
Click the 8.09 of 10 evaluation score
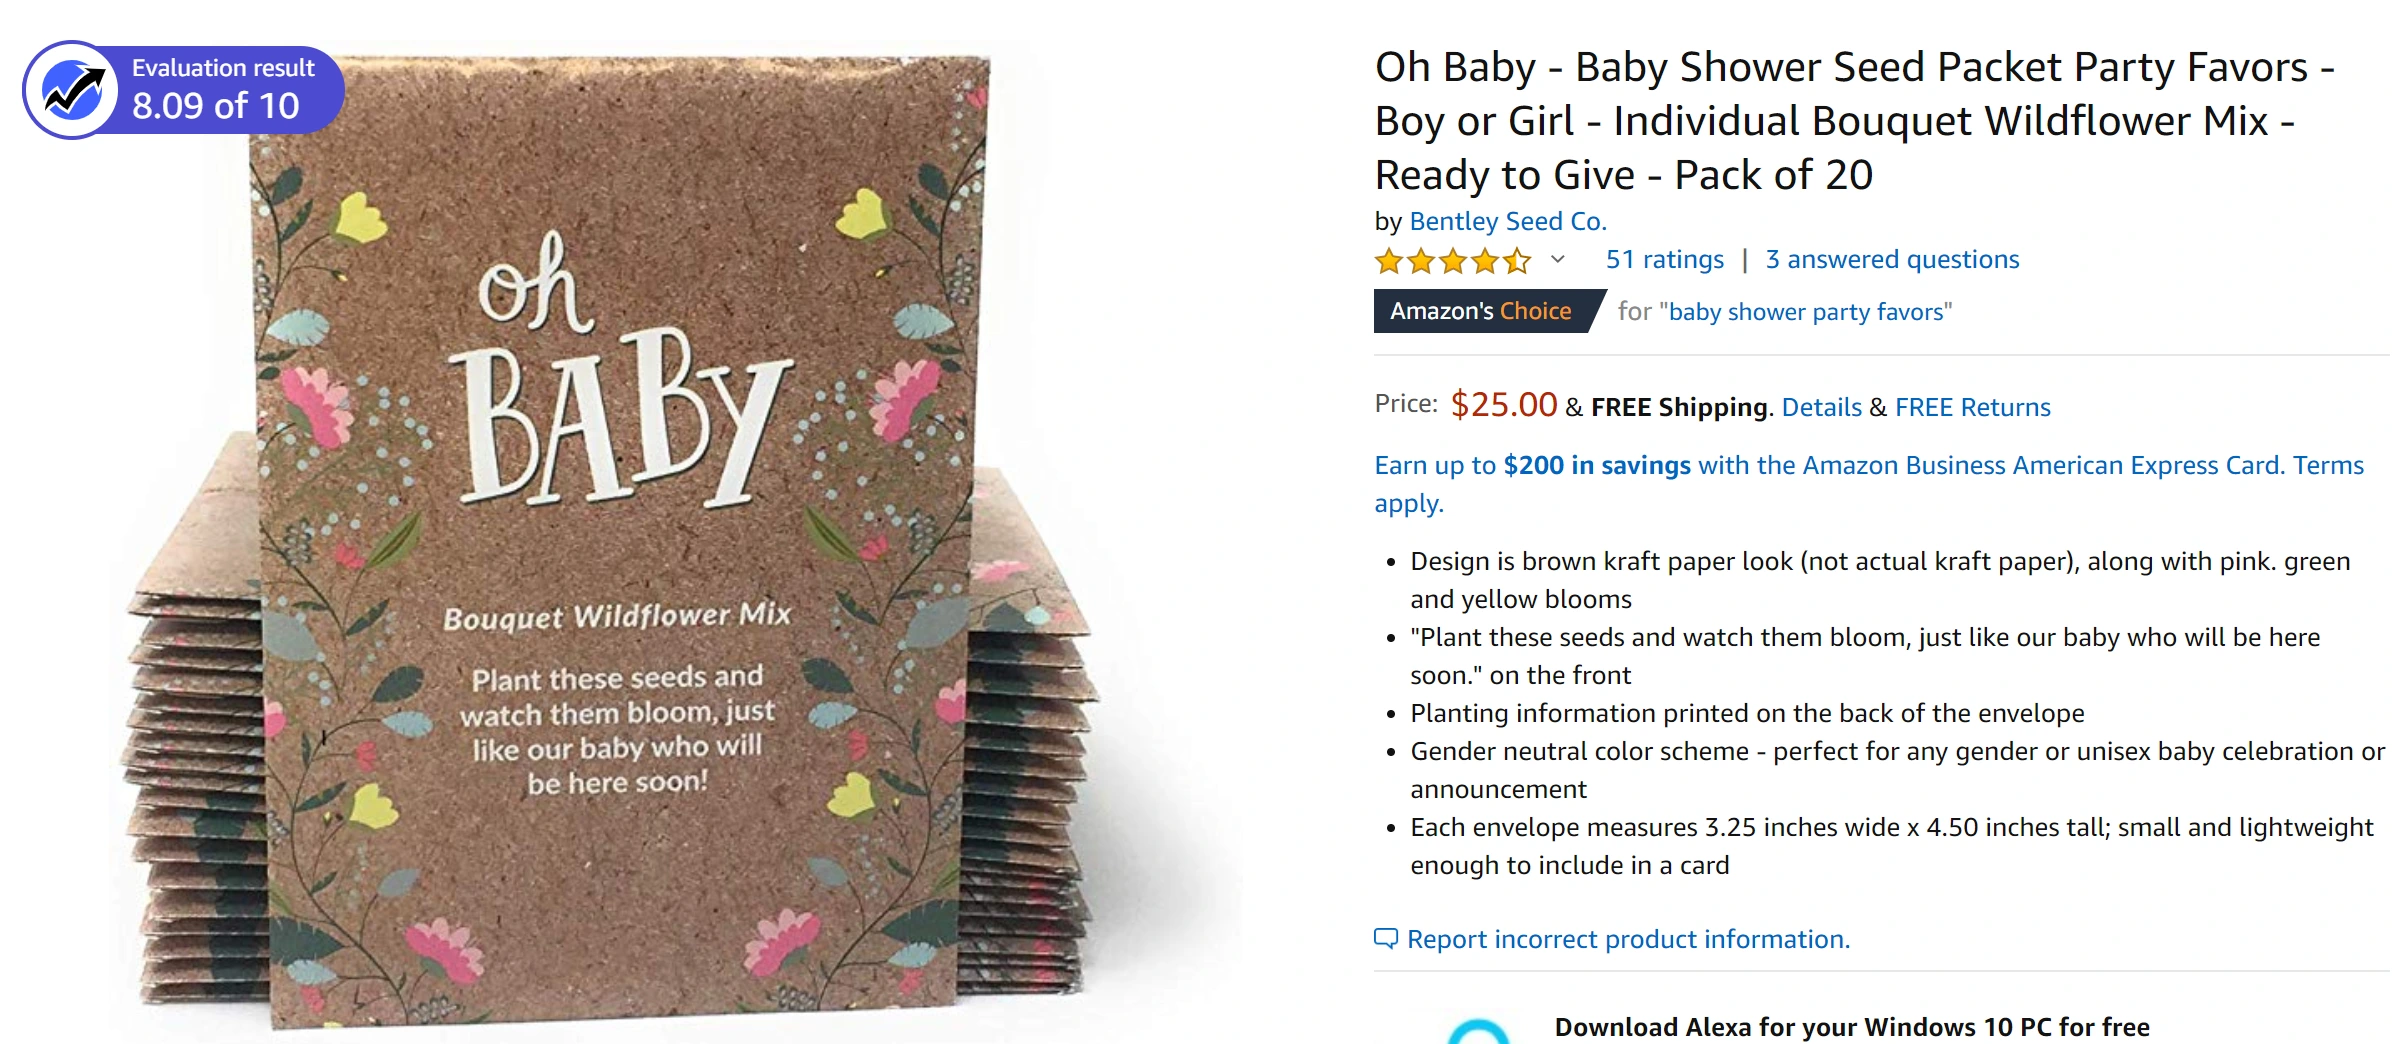pyautogui.click(x=216, y=106)
